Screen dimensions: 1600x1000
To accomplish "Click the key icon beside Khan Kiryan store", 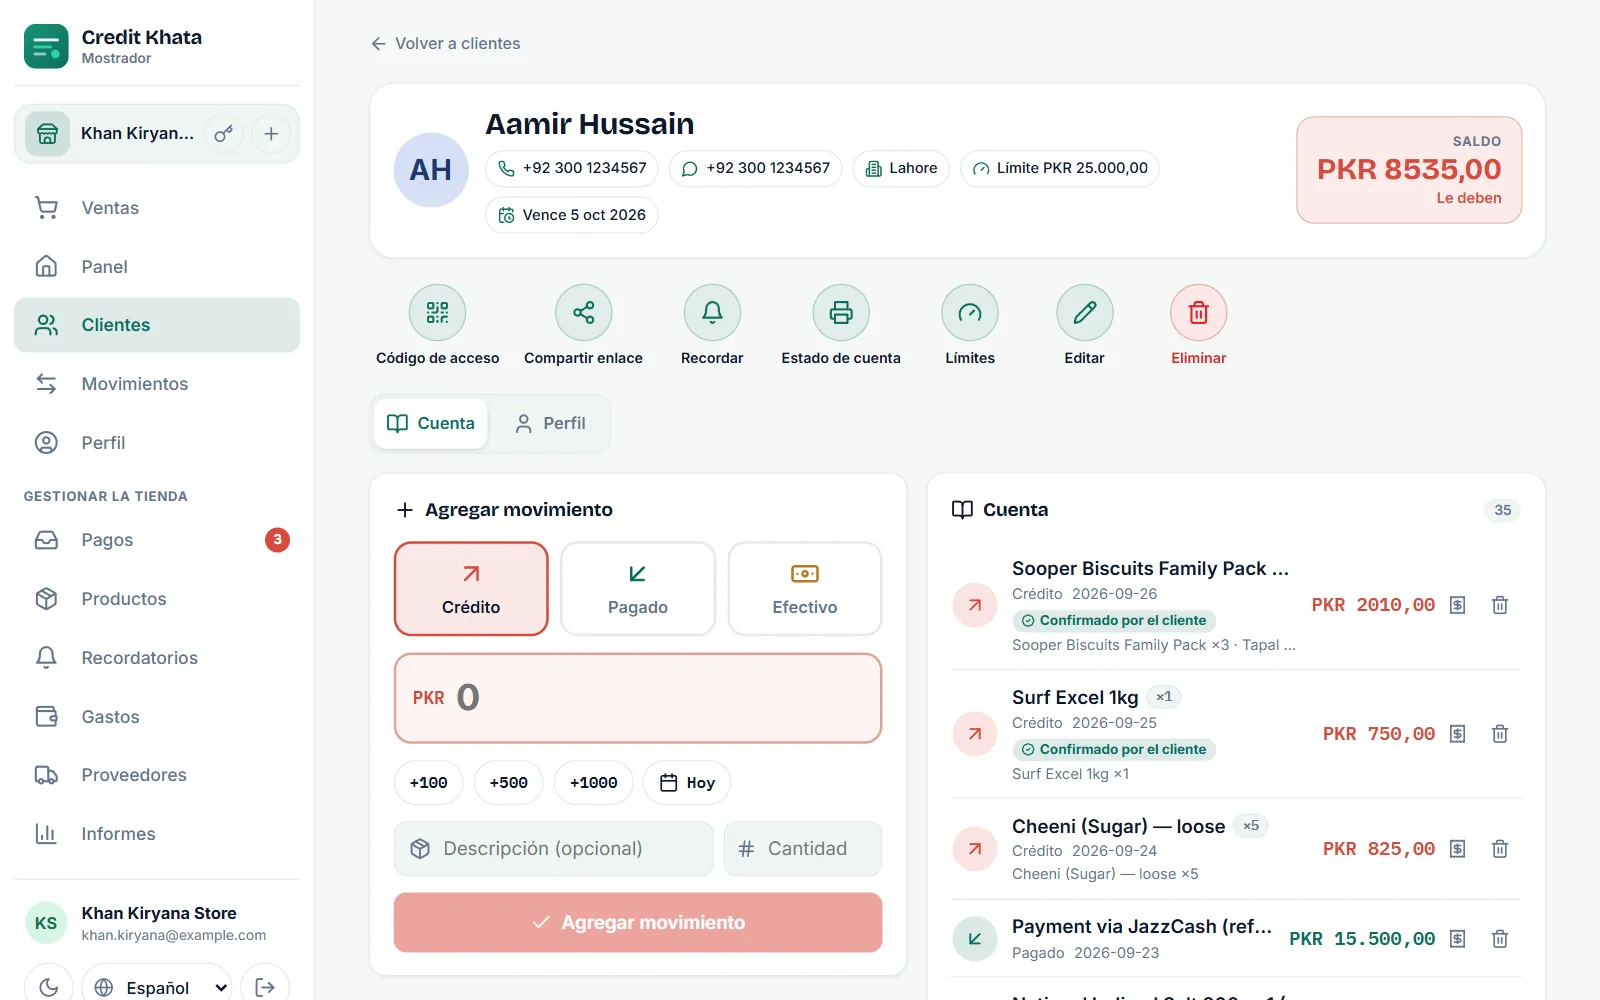I will [224, 134].
